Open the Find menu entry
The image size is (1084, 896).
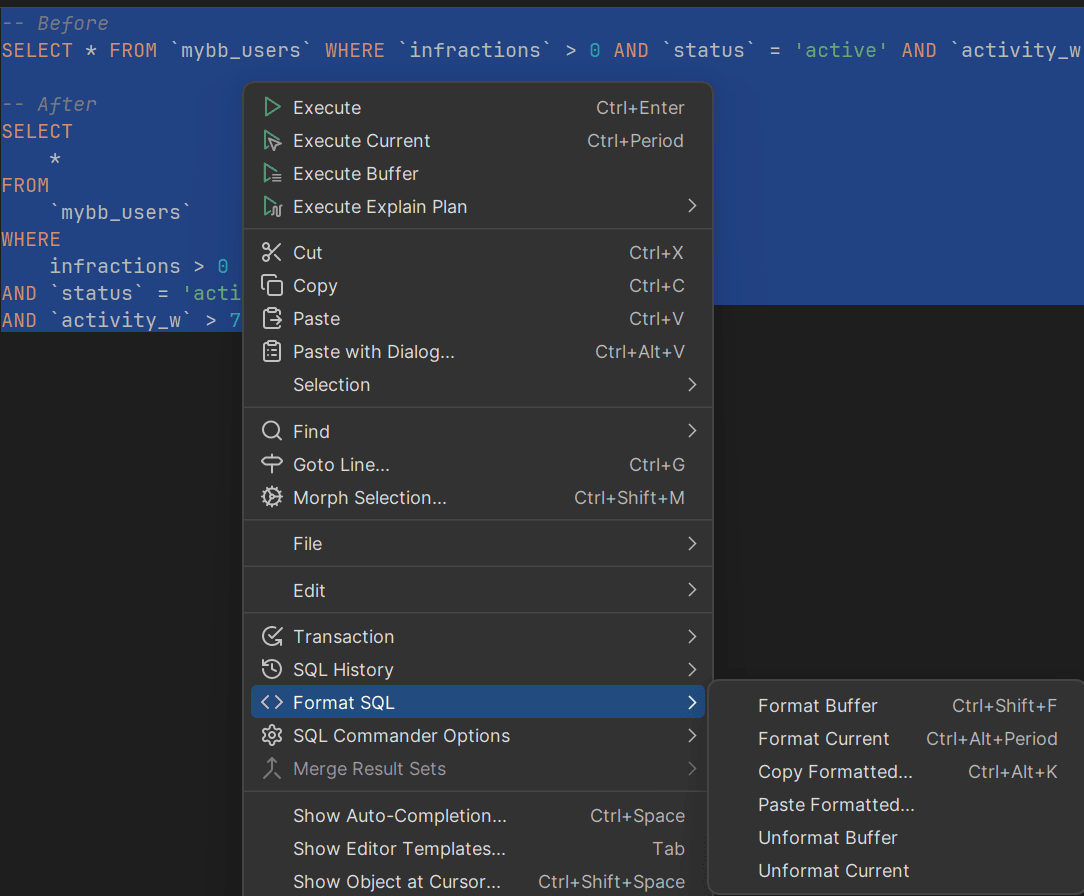[478, 431]
